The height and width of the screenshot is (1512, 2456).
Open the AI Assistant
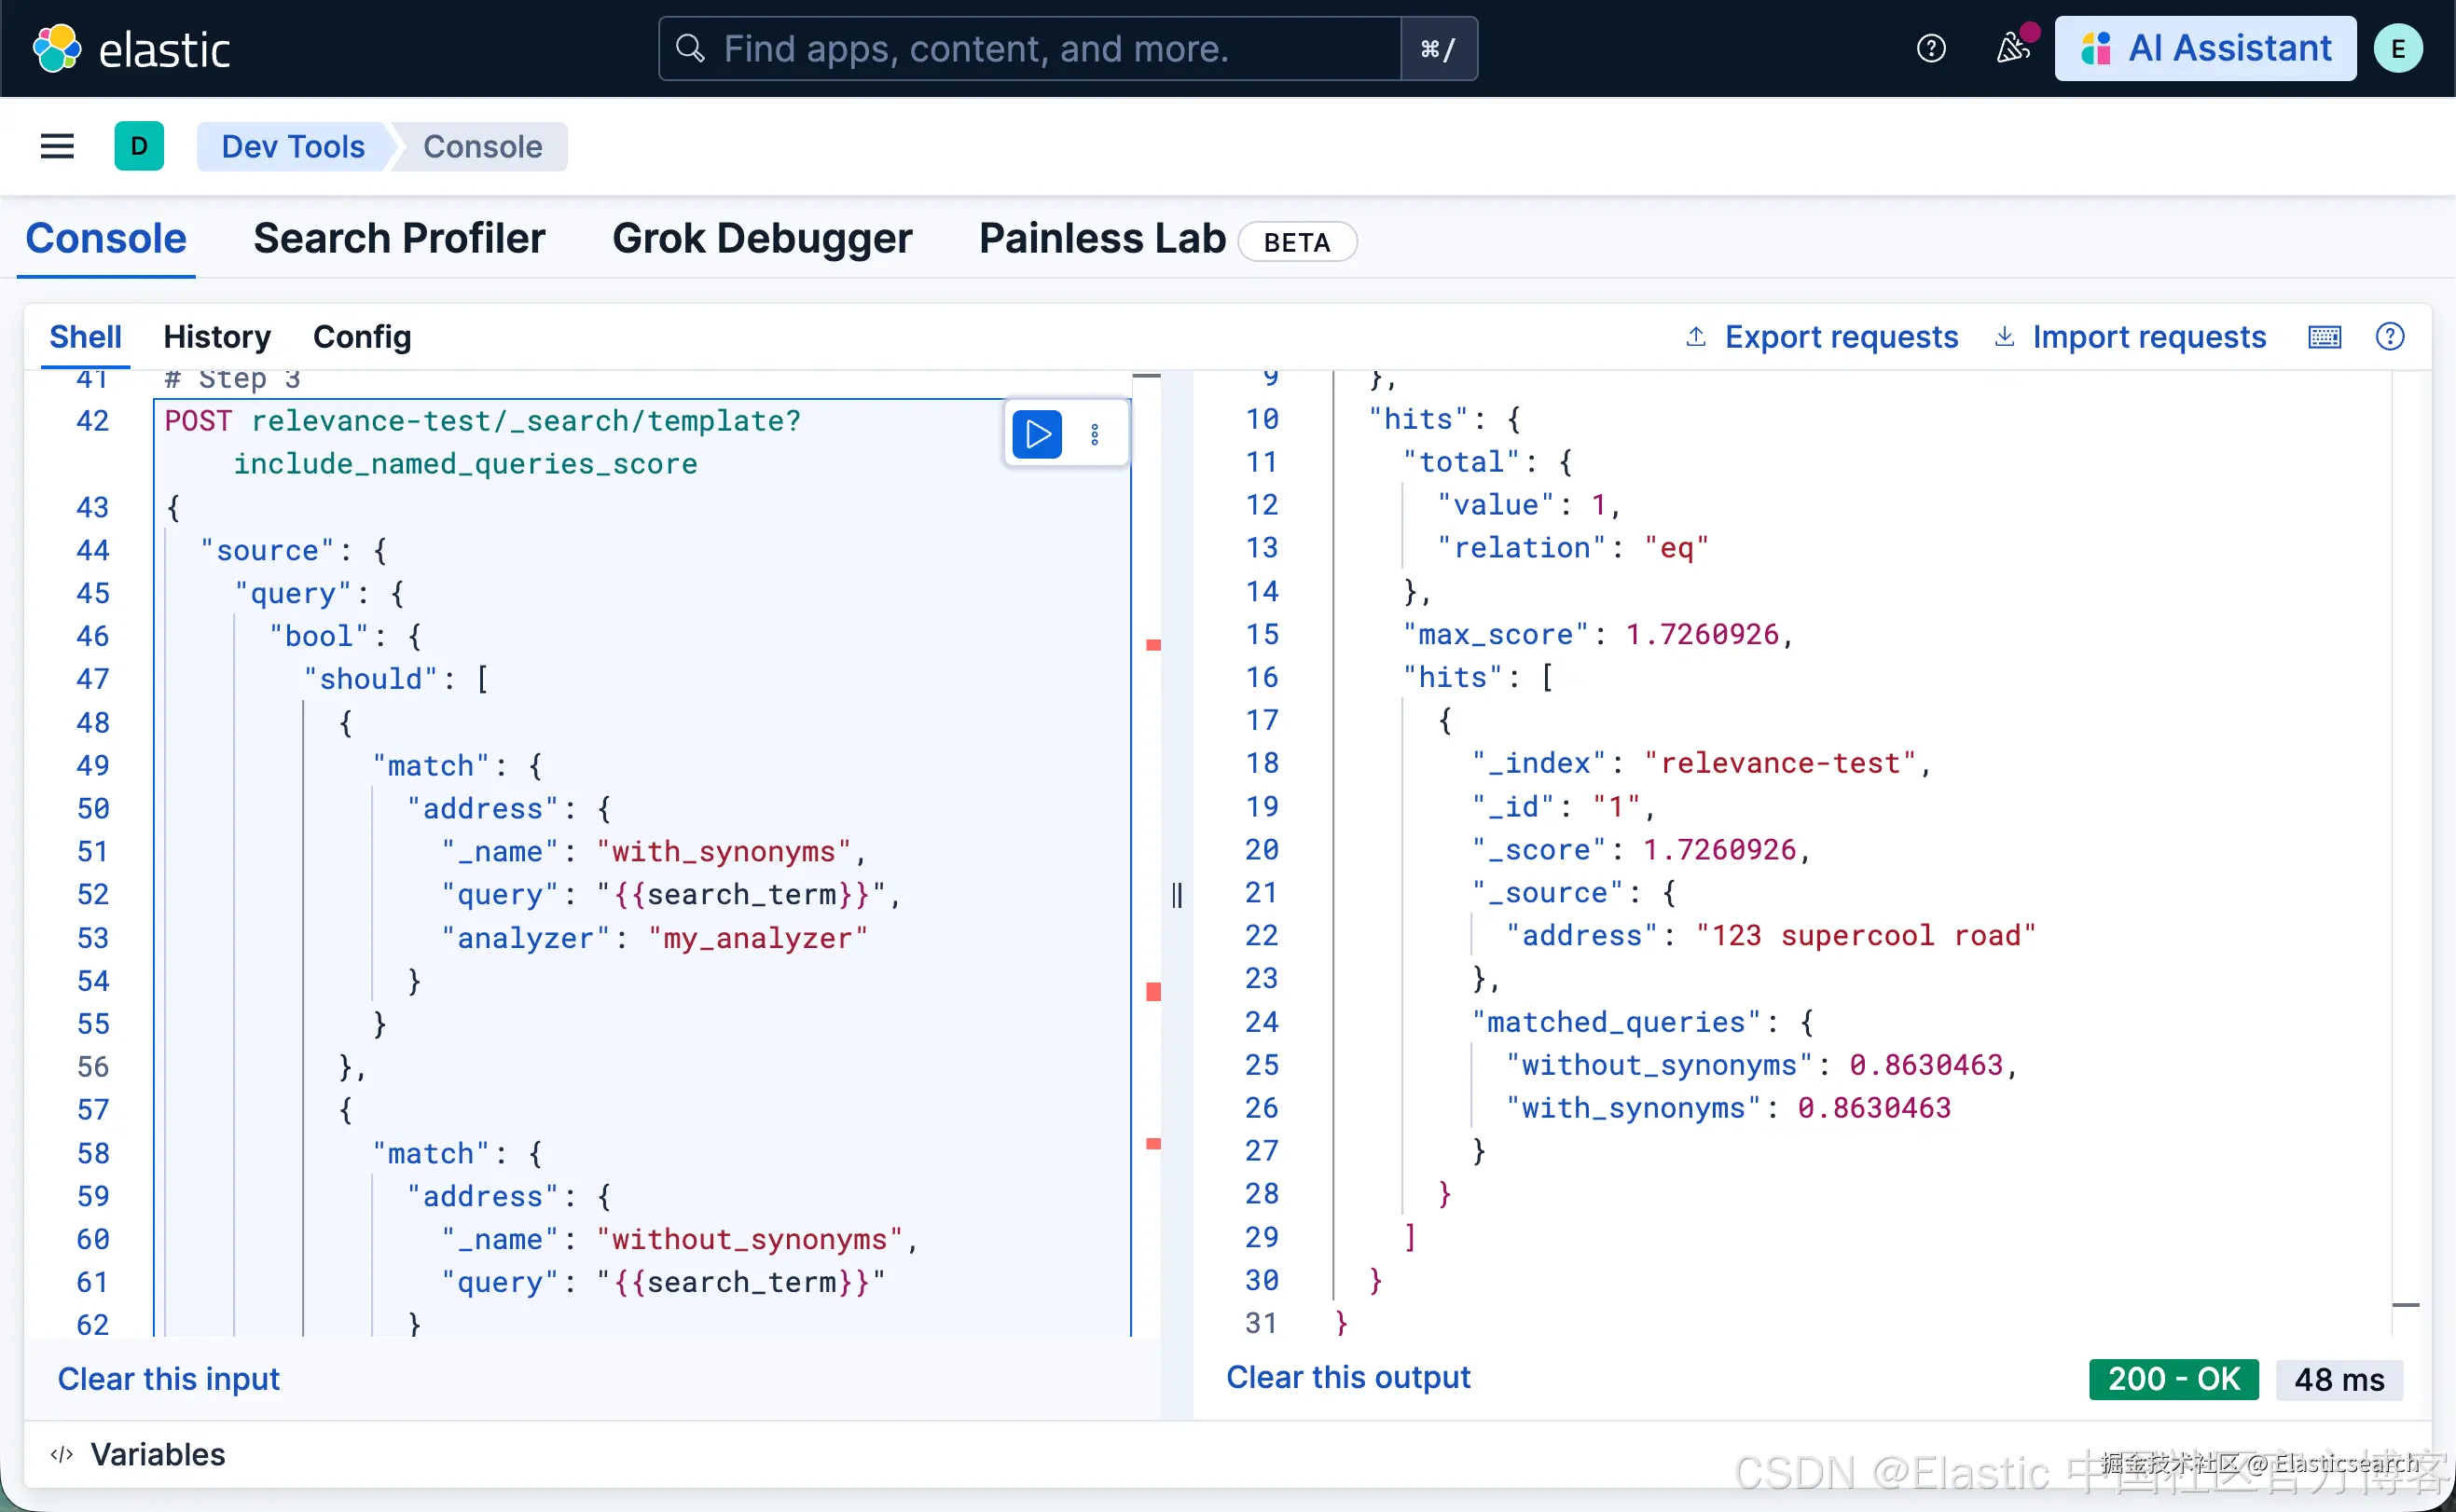[x=2205, y=49]
